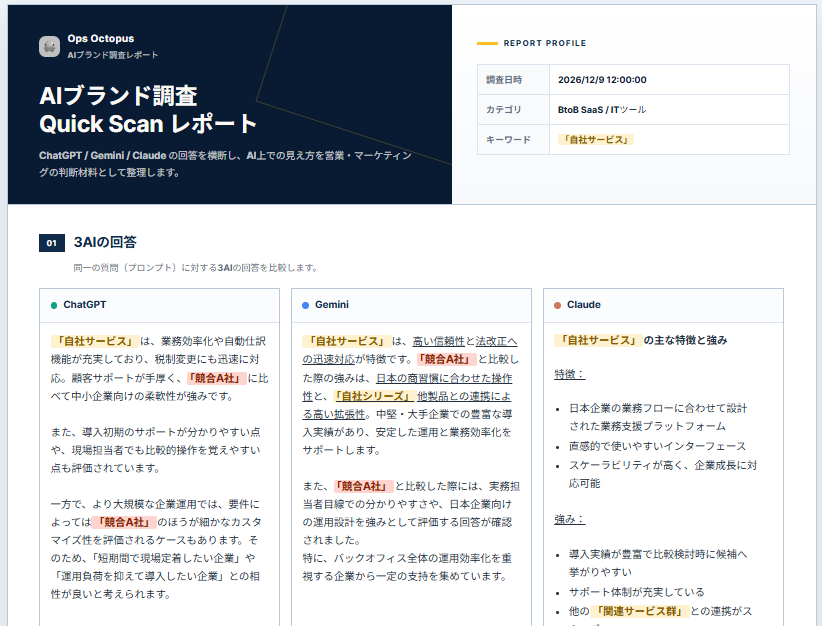Click the description line 同一の質問（プロンプト）に対する3AIの回答

tap(195, 268)
